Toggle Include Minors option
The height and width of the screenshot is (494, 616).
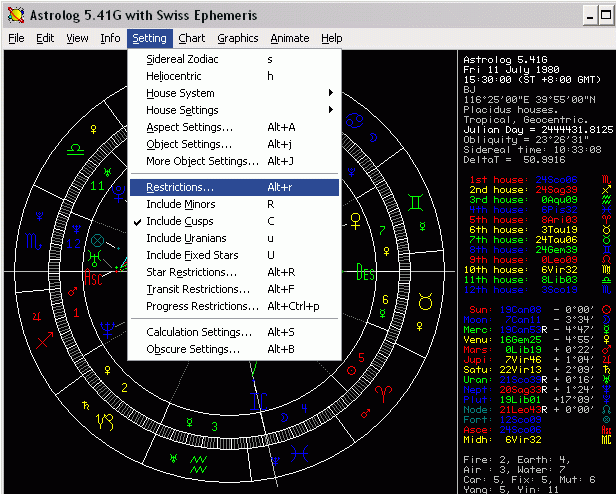pos(234,204)
